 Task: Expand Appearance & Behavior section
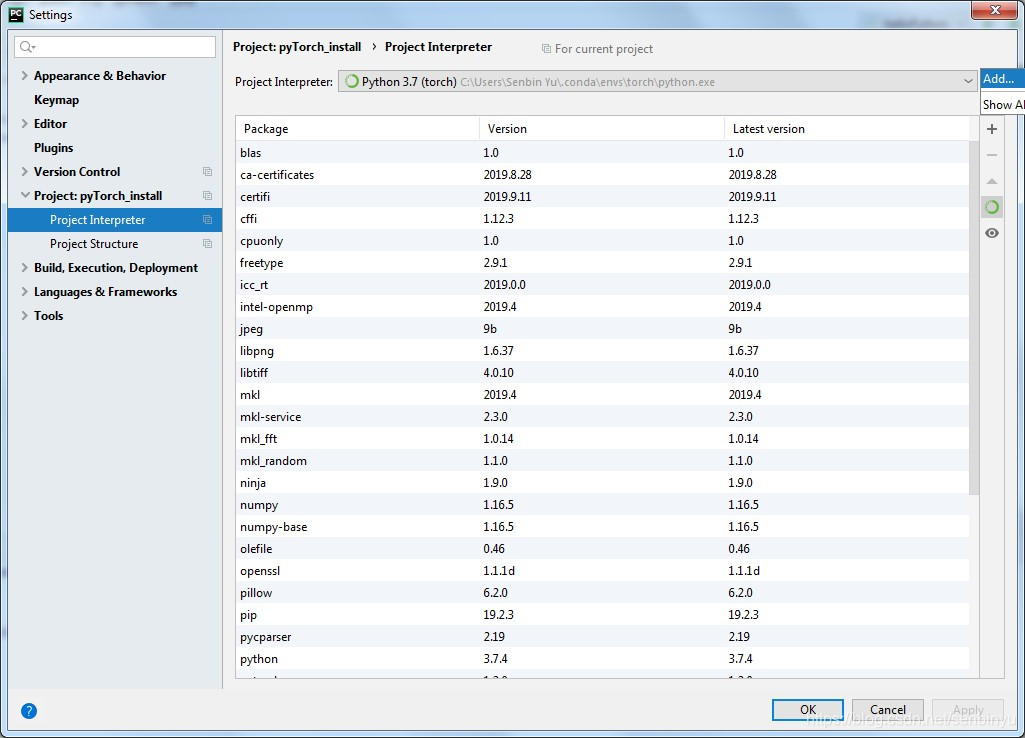(24, 75)
